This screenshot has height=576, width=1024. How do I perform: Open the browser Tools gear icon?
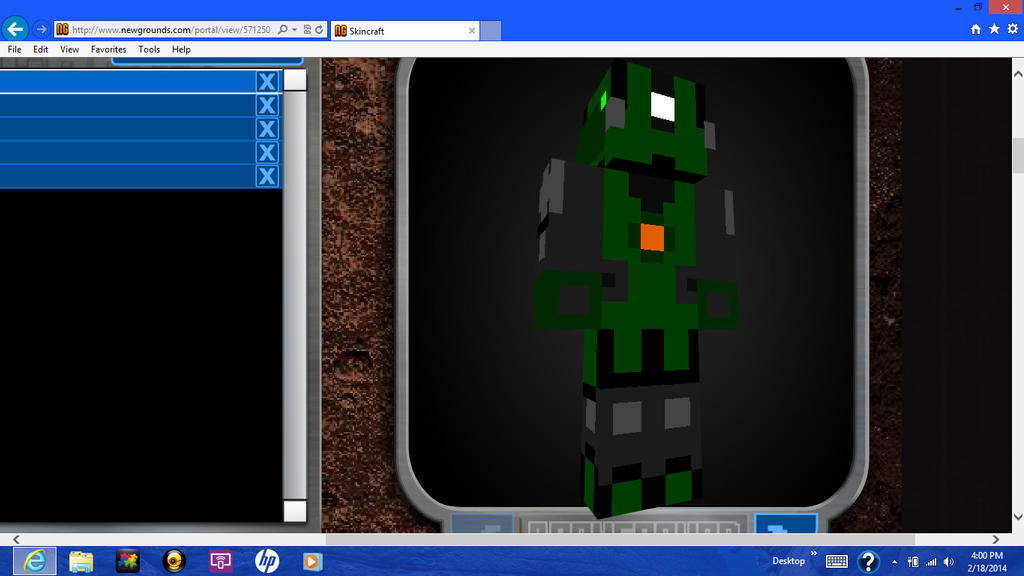coord(1012,29)
